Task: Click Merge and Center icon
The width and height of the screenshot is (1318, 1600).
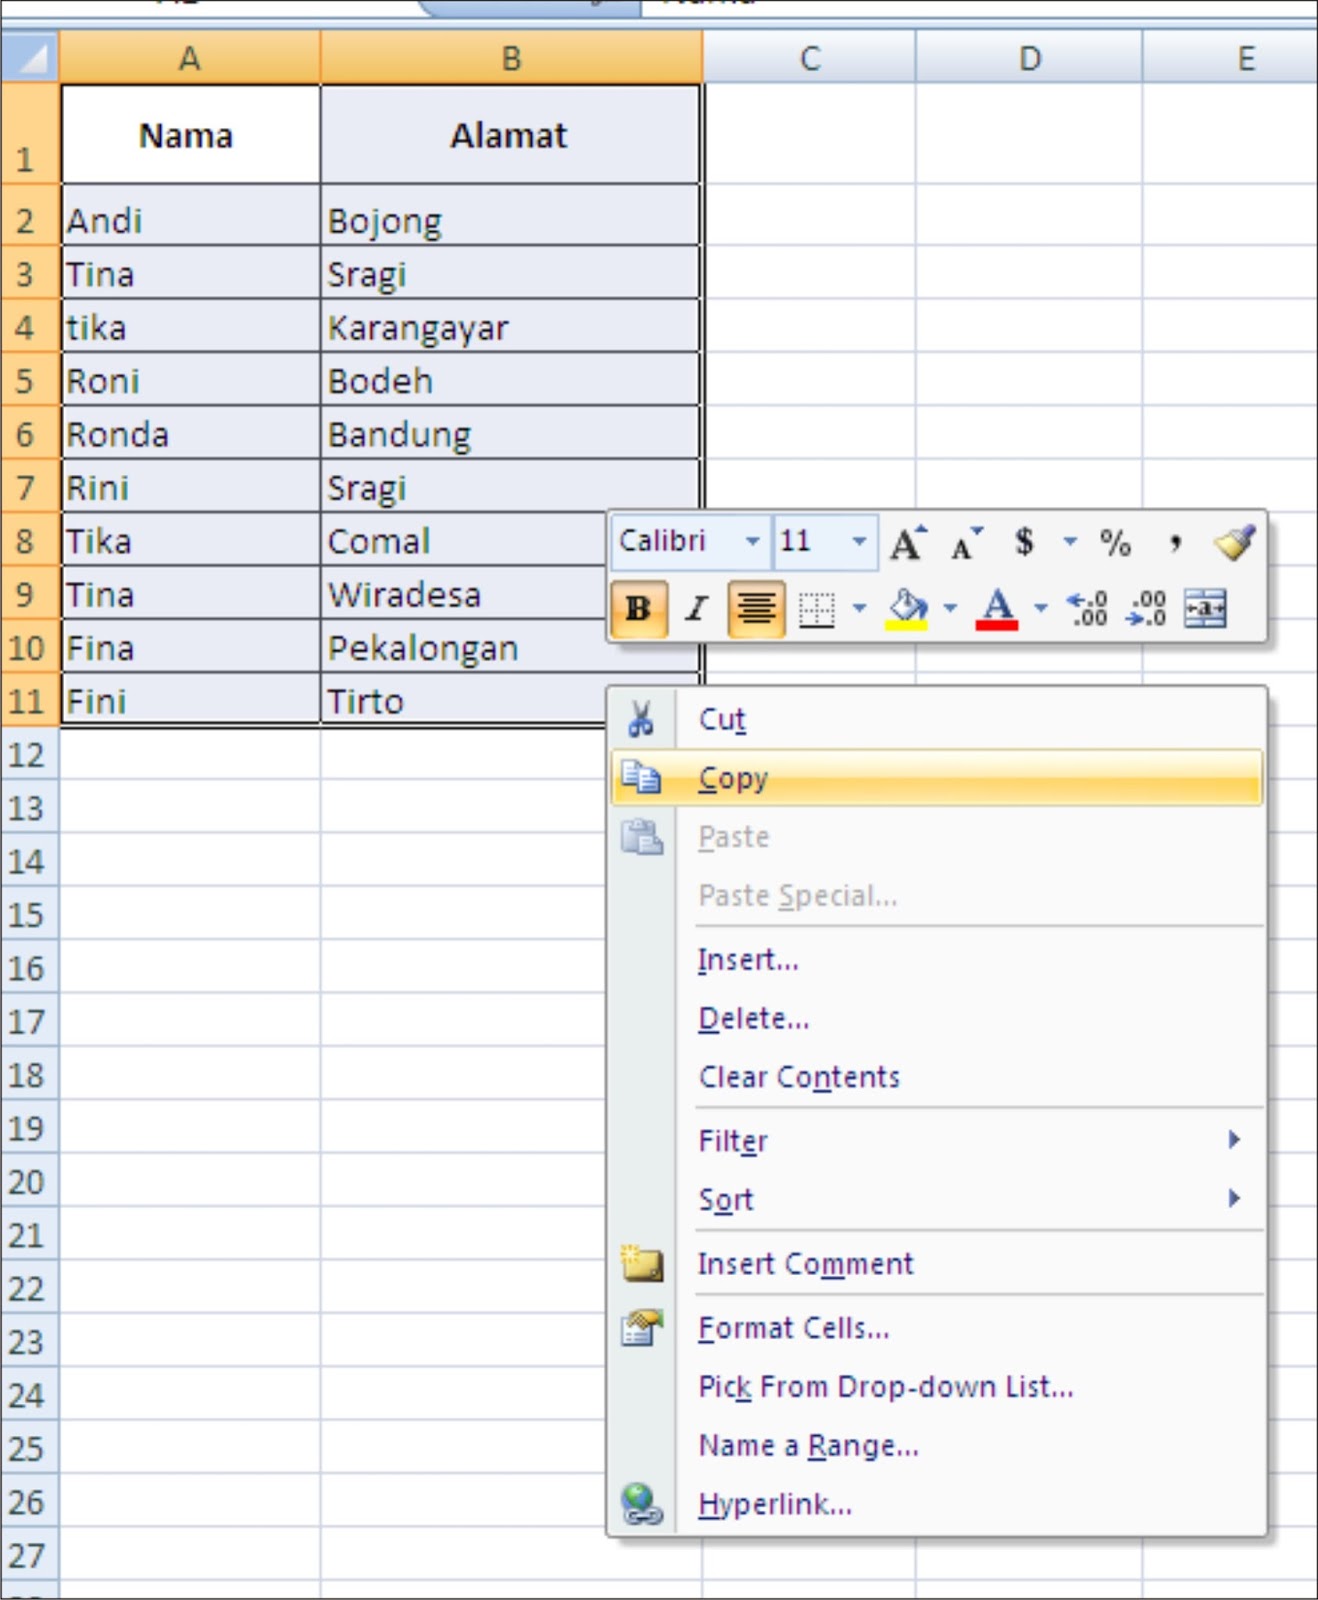Action: click(1205, 608)
